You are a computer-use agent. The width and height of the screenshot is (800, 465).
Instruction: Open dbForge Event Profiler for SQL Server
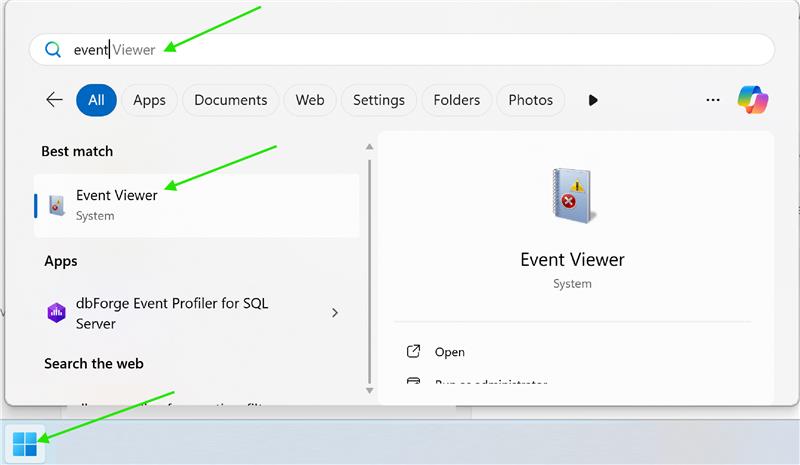tap(196, 313)
